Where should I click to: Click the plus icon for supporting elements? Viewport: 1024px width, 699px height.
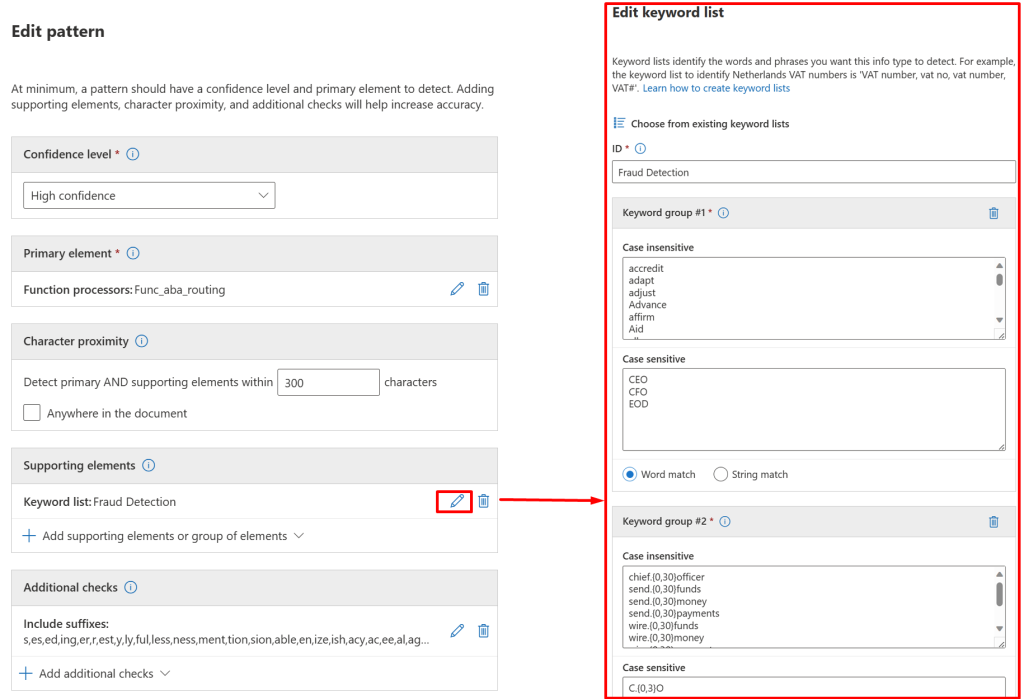point(29,536)
